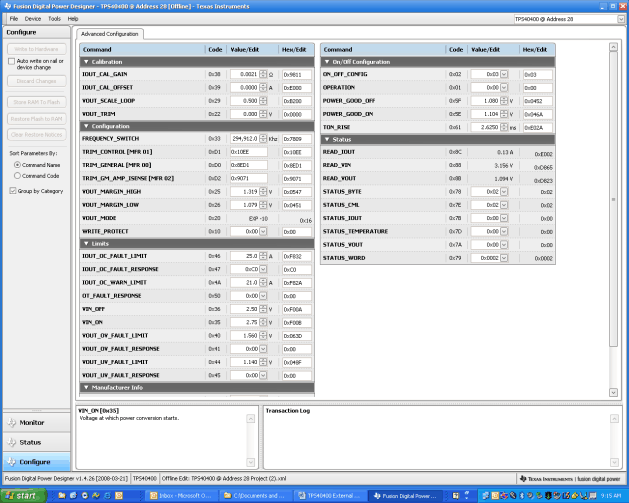This screenshot has width=629, height=503.
Task: Open STATUS_CML value dropdown
Action: point(504,205)
